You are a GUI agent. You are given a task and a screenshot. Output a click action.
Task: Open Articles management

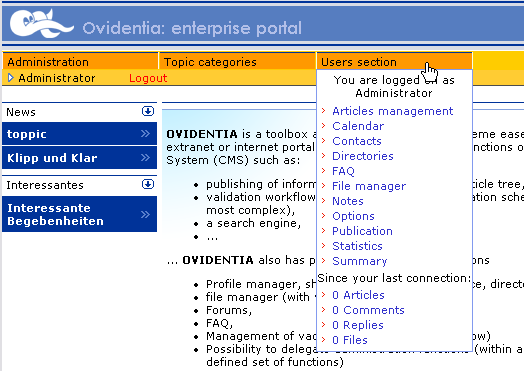click(393, 111)
